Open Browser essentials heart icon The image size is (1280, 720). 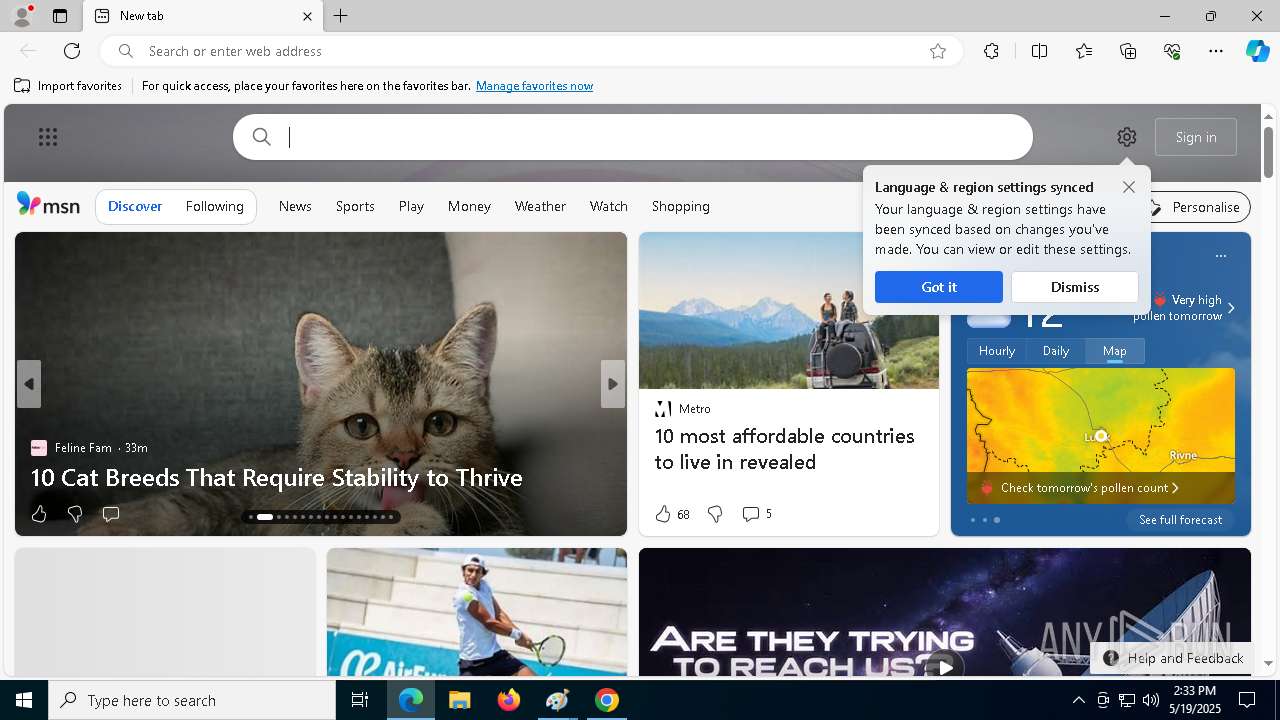(x=1172, y=51)
